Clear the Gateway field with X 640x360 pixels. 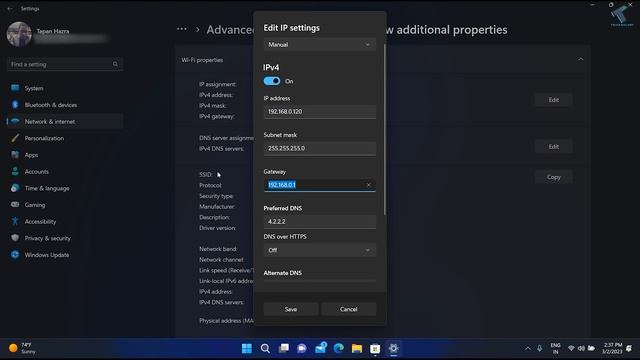[368, 185]
